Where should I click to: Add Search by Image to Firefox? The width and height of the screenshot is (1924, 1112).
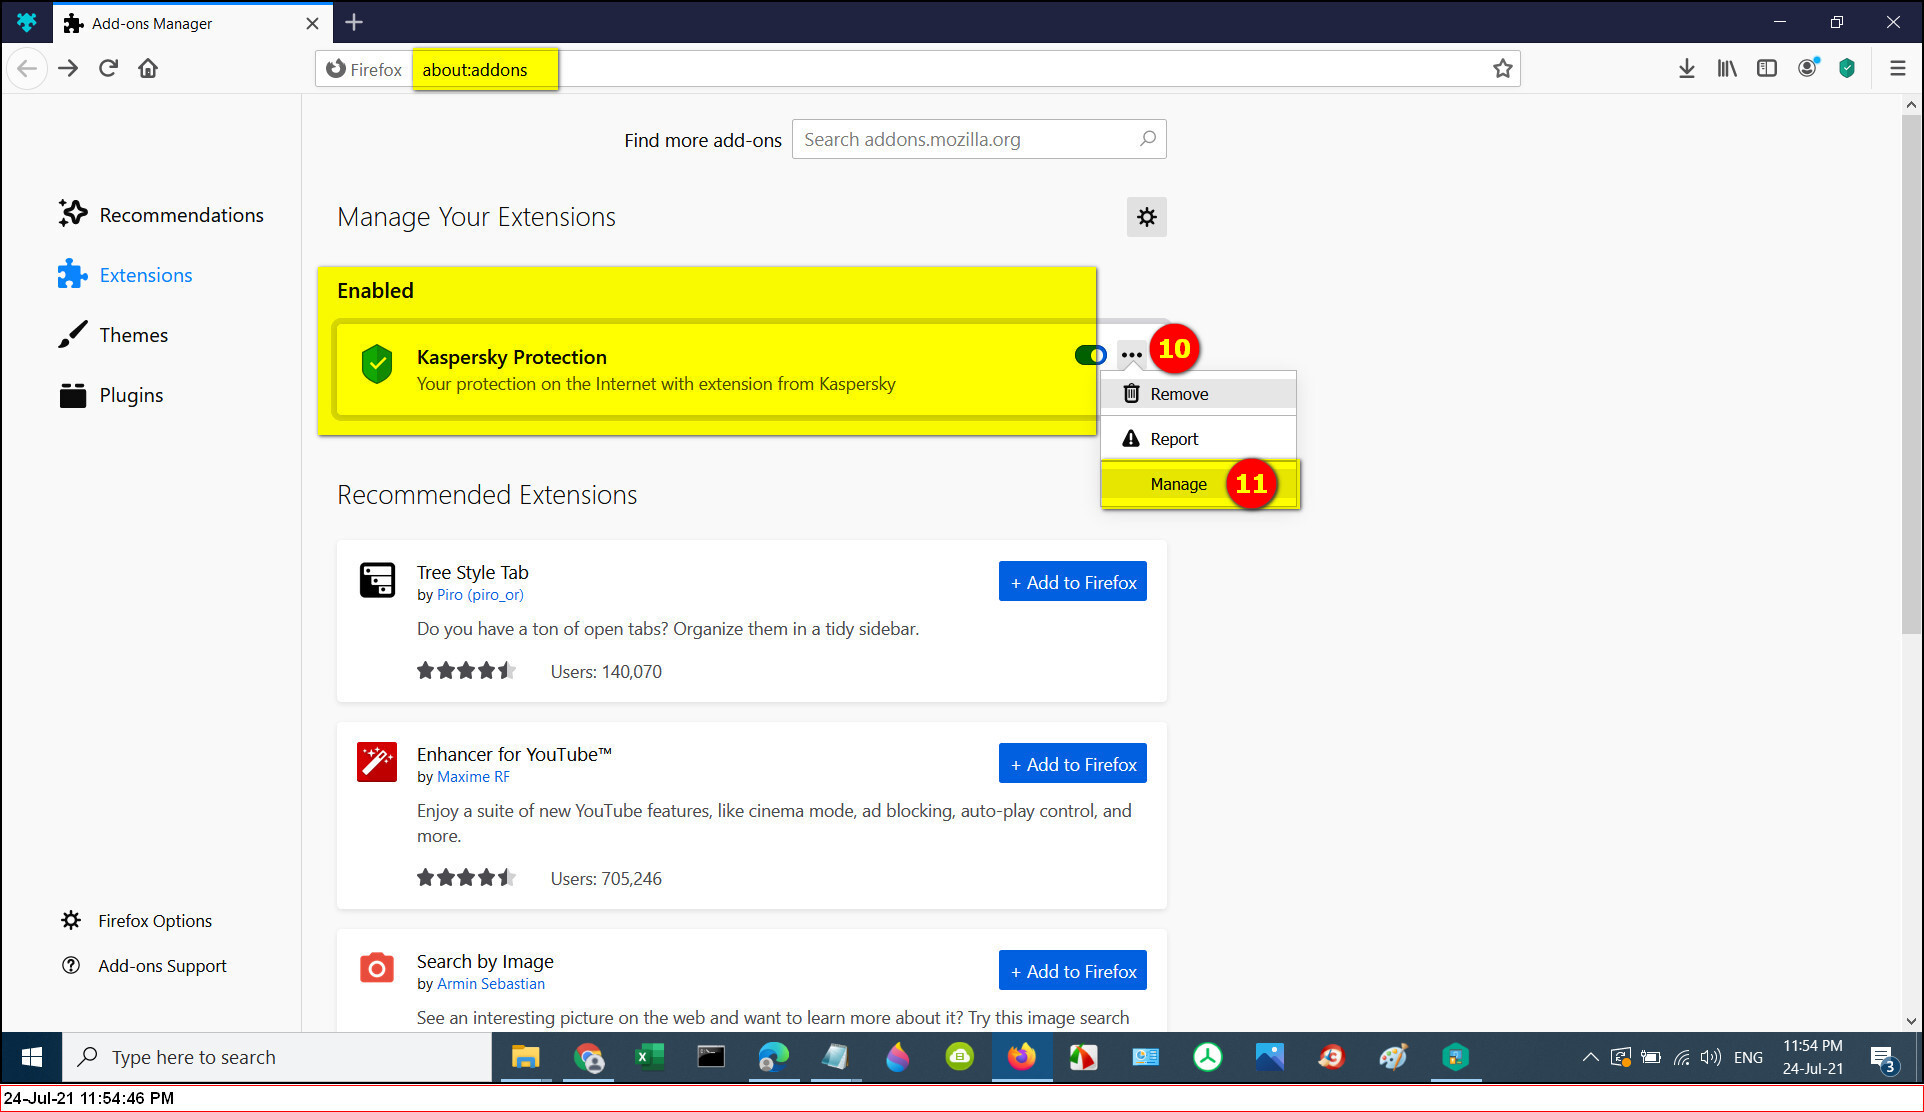pyautogui.click(x=1073, y=971)
